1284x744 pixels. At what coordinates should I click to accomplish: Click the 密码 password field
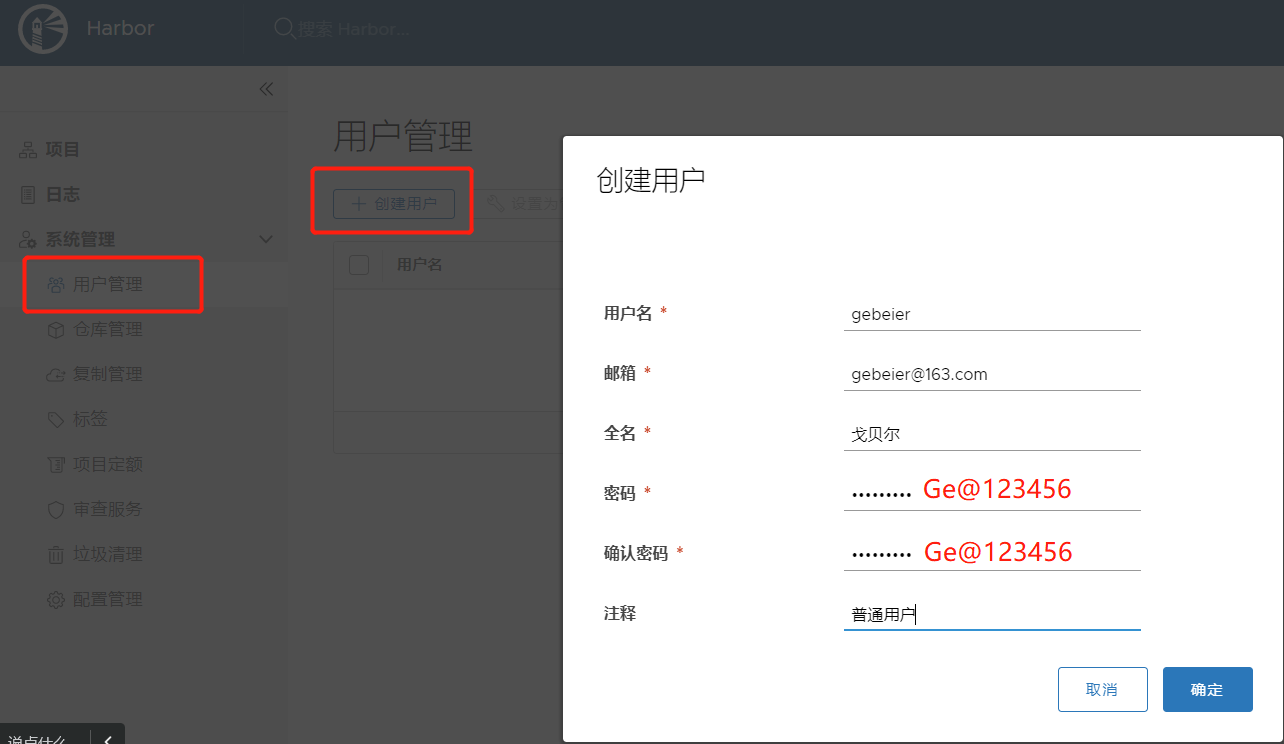(x=992, y=494)
